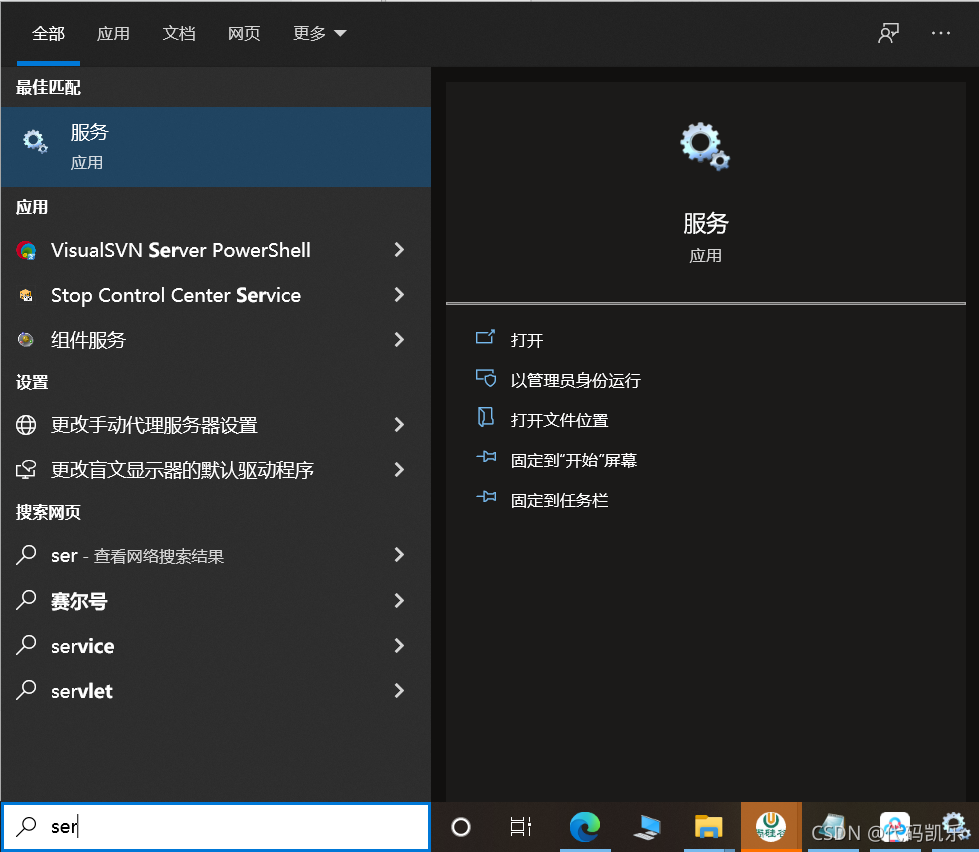Viewport: 979px width, 852px height.
Task: Expand the 赛尔号 suggestion arrow
Action: click(x=400, y=600)
